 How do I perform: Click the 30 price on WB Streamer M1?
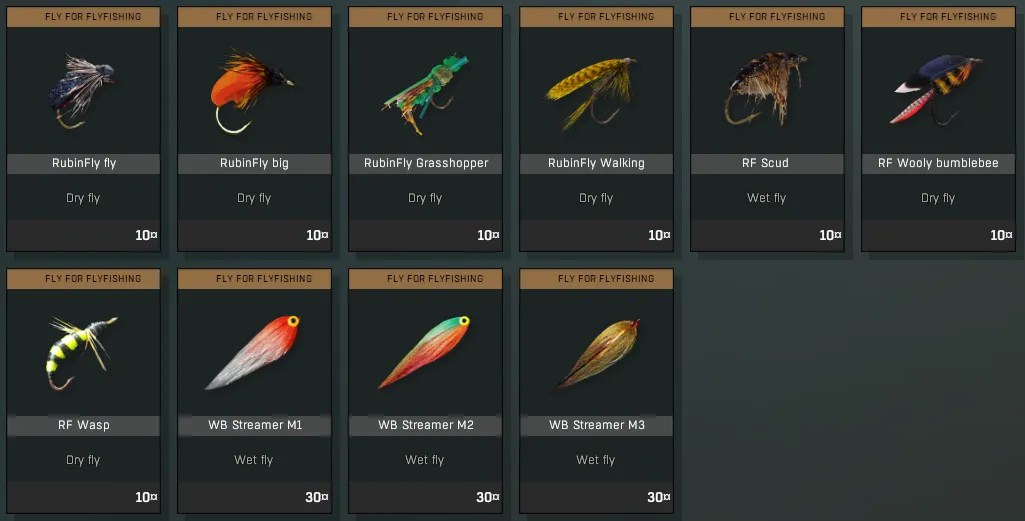316,497
